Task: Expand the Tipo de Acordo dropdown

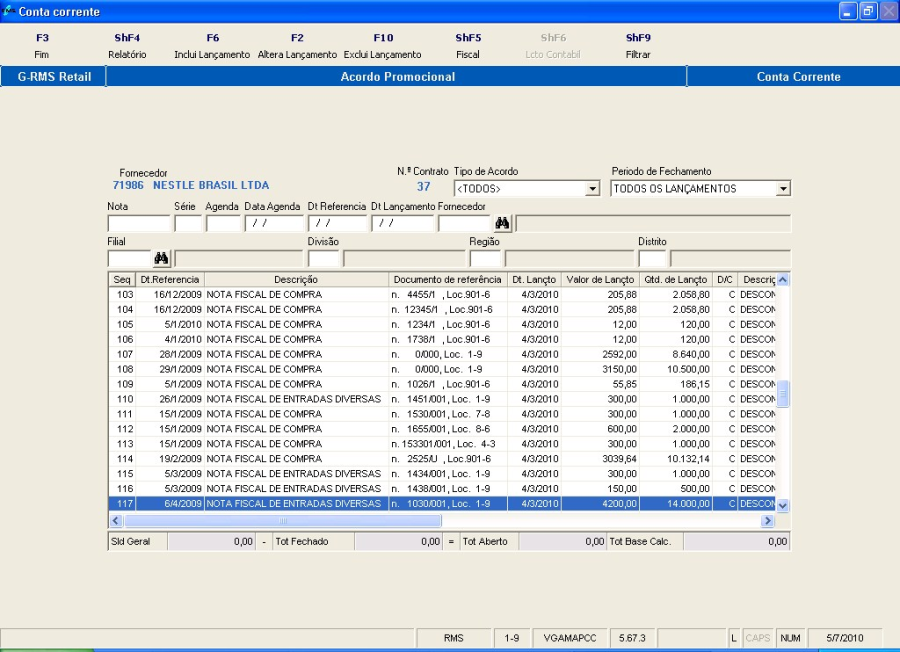Action: (592, 189)
